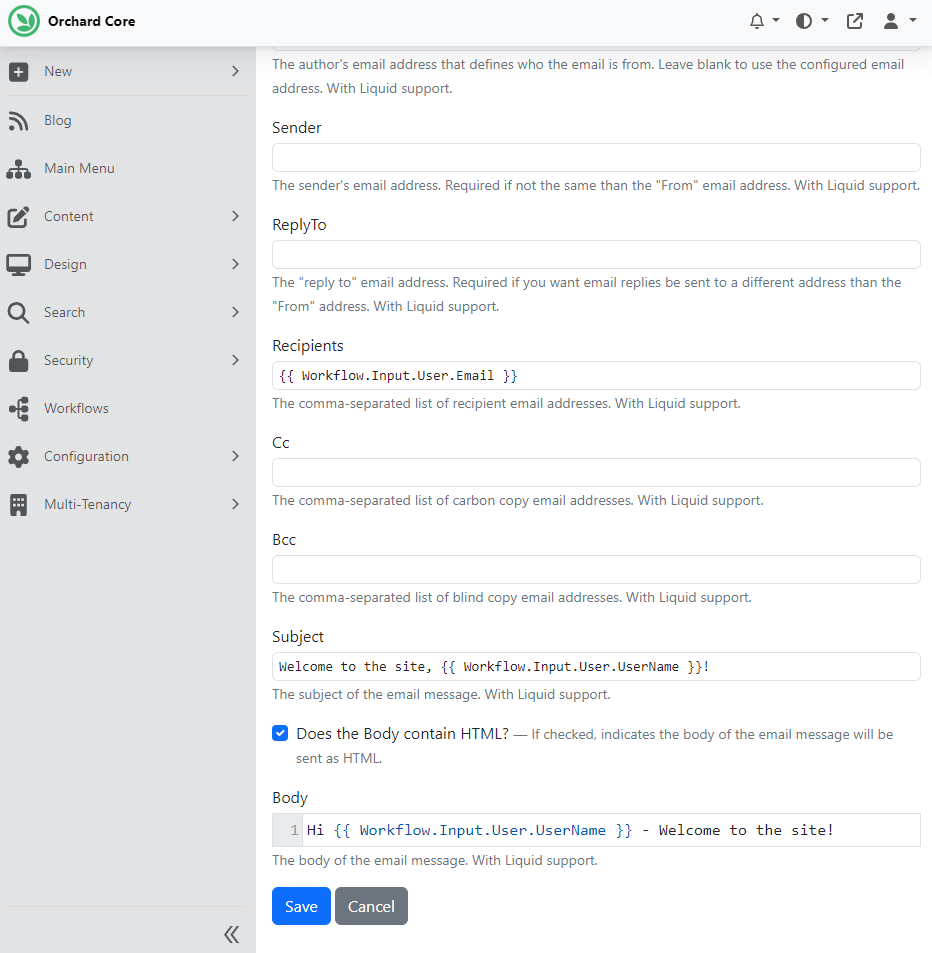
Task: Focus the Sender input field
Action: pos(596,158)
